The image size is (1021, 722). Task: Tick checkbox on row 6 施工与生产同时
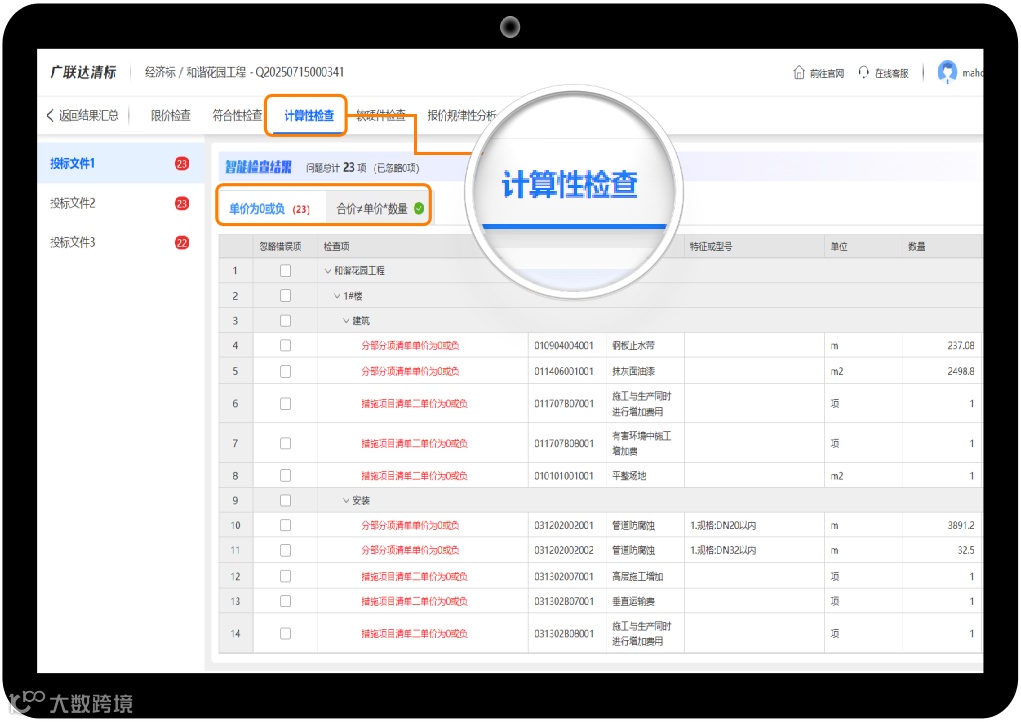(285, 404)
